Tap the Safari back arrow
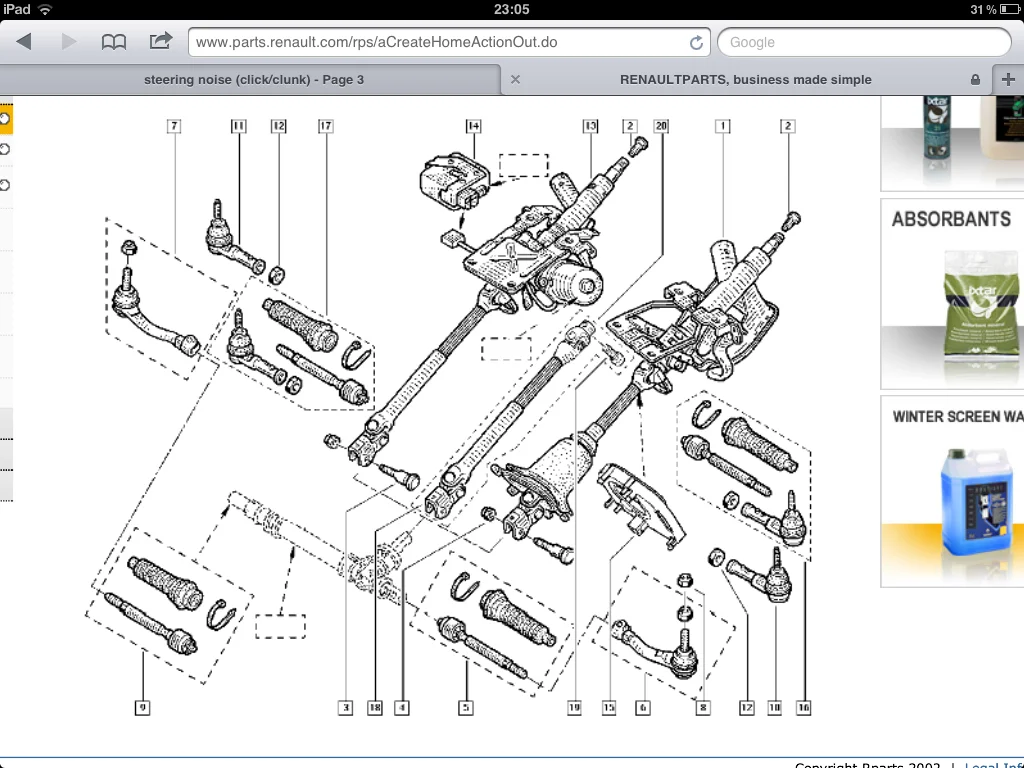This screenshot has height=768, width=1024. click(x=24, y=42)
